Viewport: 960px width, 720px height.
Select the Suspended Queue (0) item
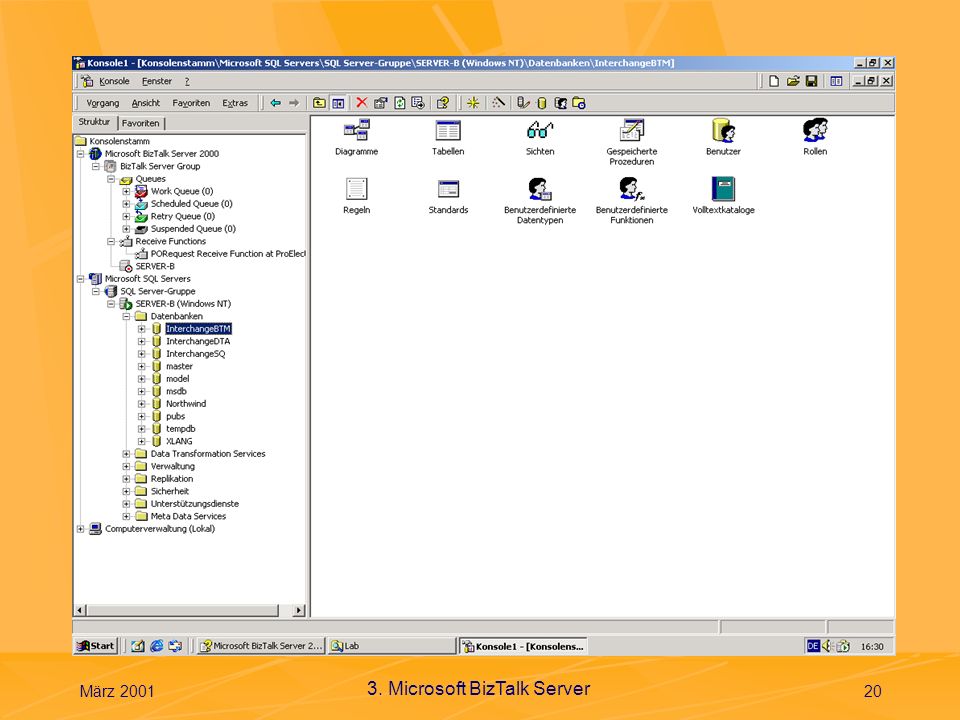tap(193, 228)
